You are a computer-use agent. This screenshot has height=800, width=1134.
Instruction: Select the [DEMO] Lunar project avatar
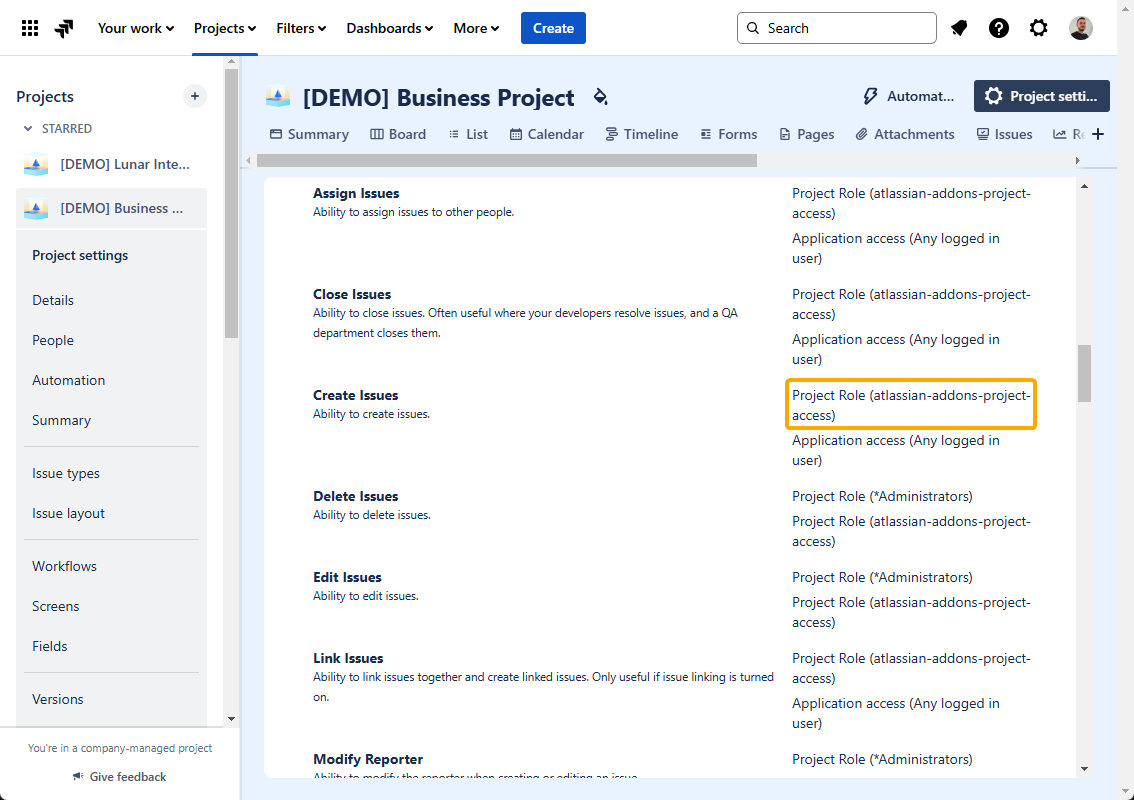[35, 164]
